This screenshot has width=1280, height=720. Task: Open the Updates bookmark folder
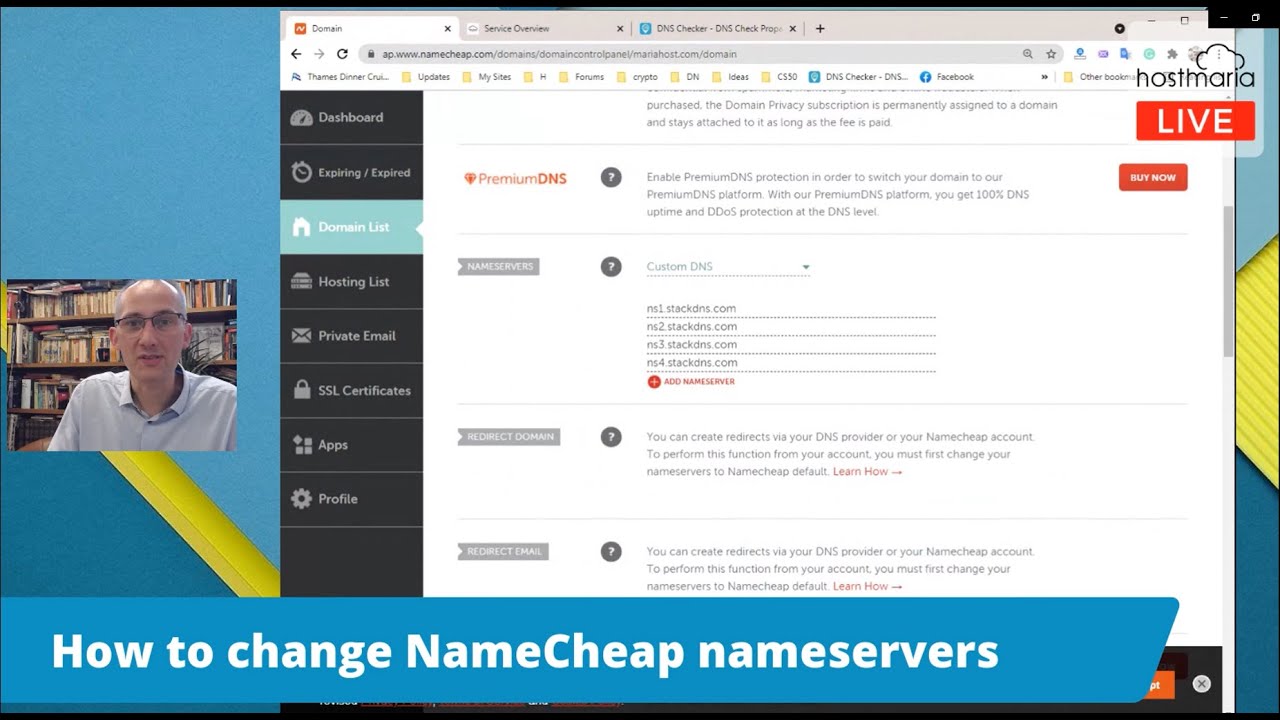[x=426, y=77]
